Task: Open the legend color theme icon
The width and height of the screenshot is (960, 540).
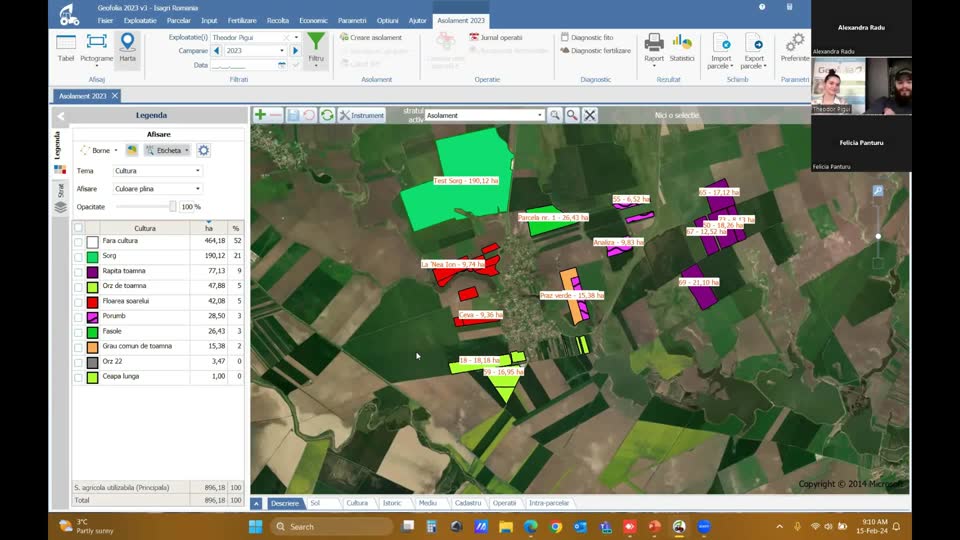Action: click(132, 150)
